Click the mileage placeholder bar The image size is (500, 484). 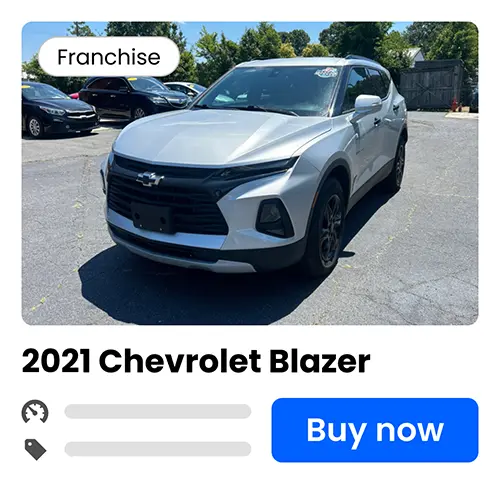tap(158, 411)
